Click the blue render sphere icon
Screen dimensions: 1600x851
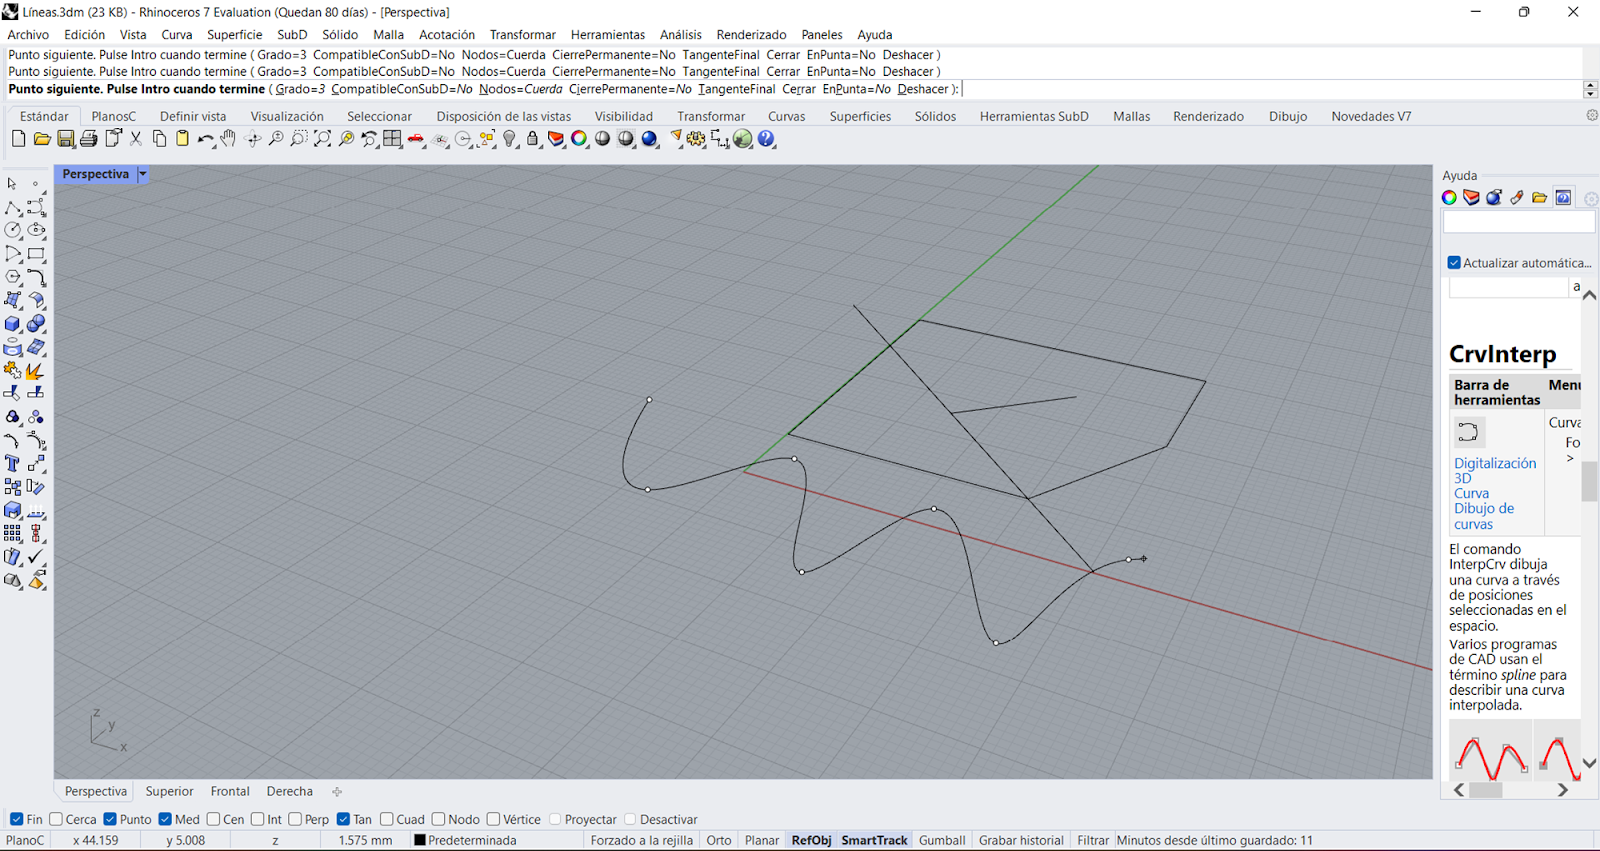tap(649, 139)
